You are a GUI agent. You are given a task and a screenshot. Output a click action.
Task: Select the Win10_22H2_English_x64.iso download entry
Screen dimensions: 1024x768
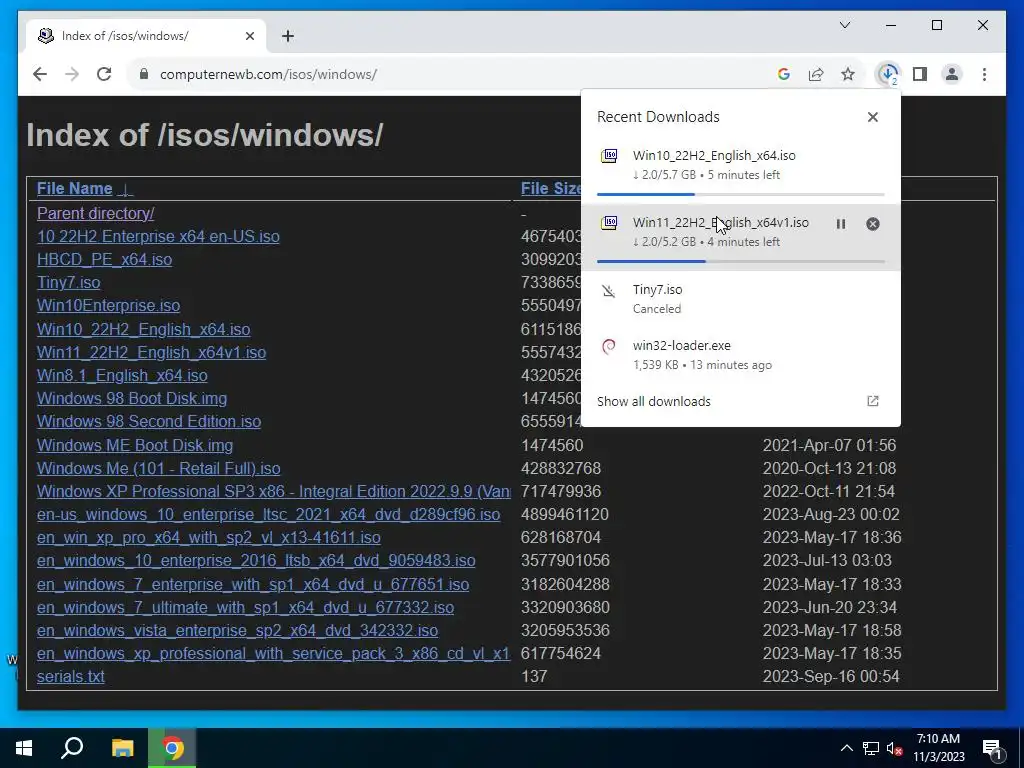tap(741, 170)
